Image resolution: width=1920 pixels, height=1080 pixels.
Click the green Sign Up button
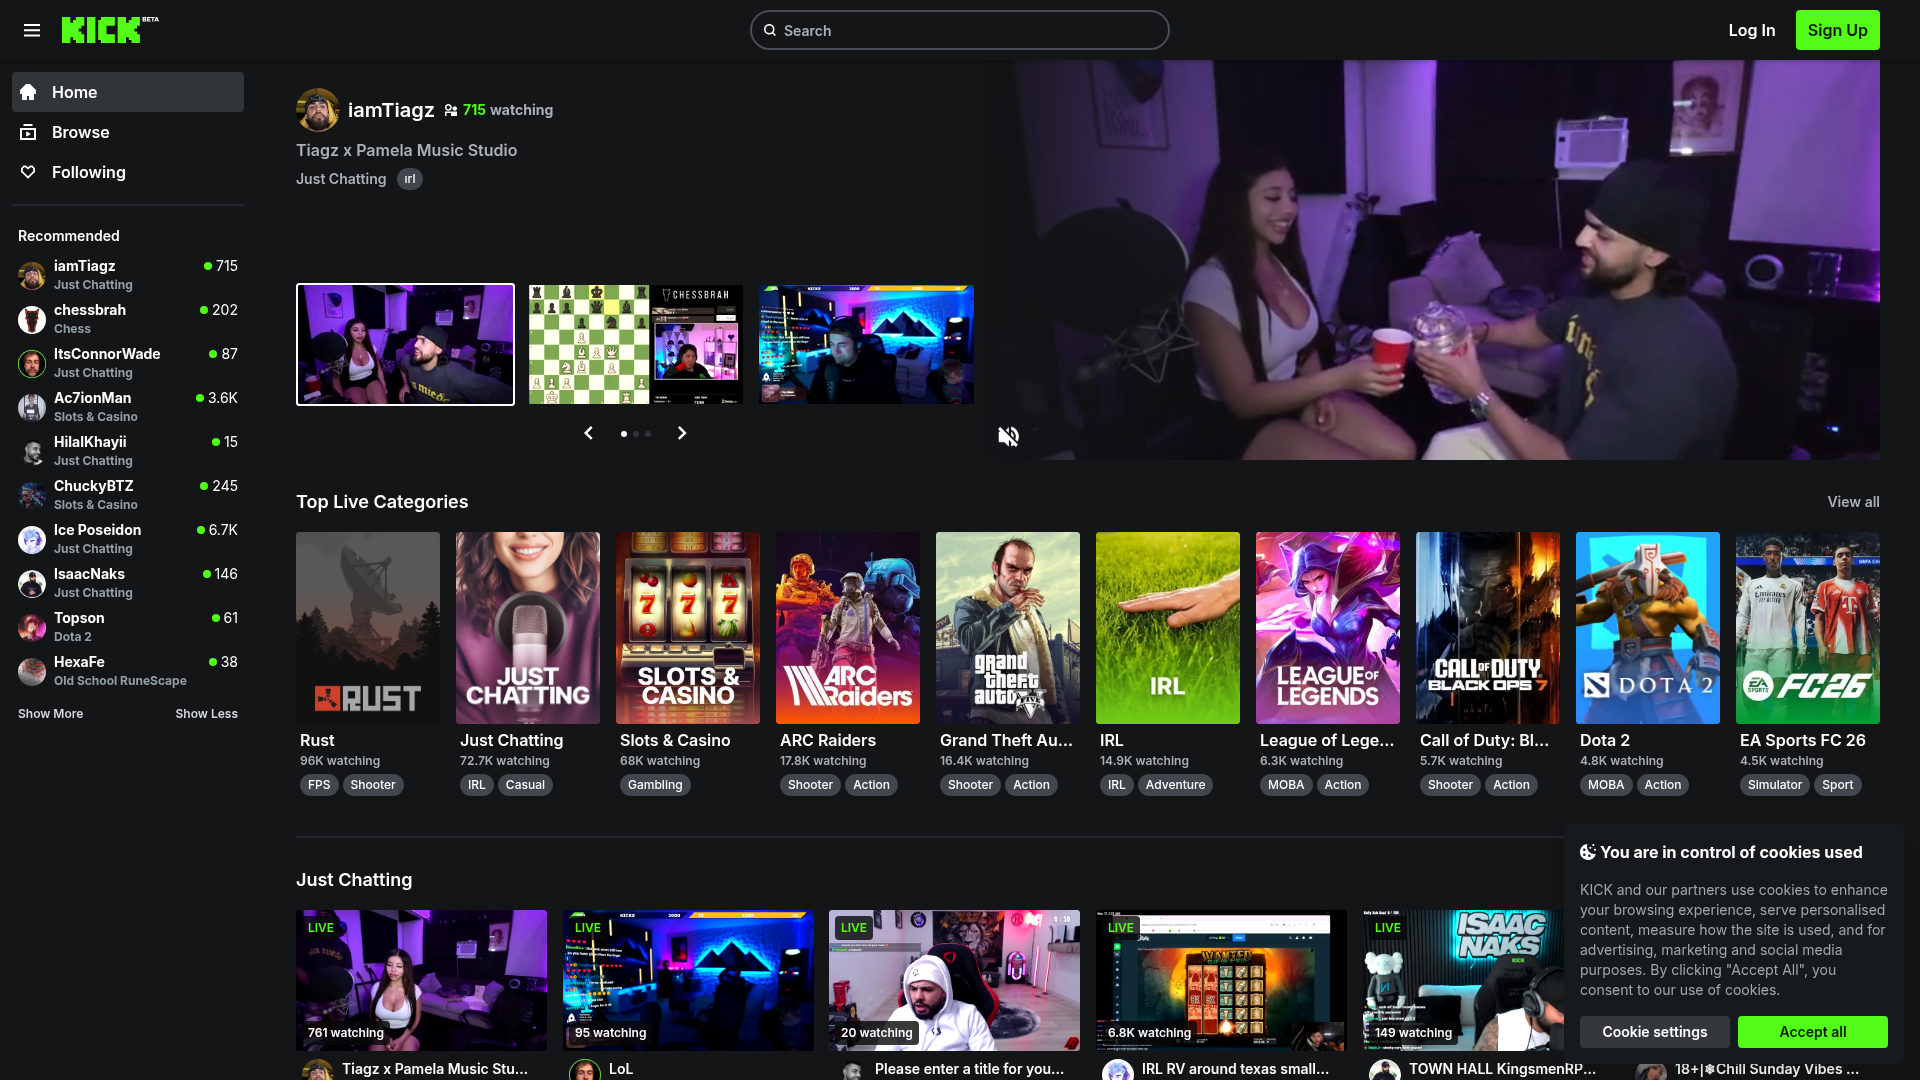tap(1837, 30)
